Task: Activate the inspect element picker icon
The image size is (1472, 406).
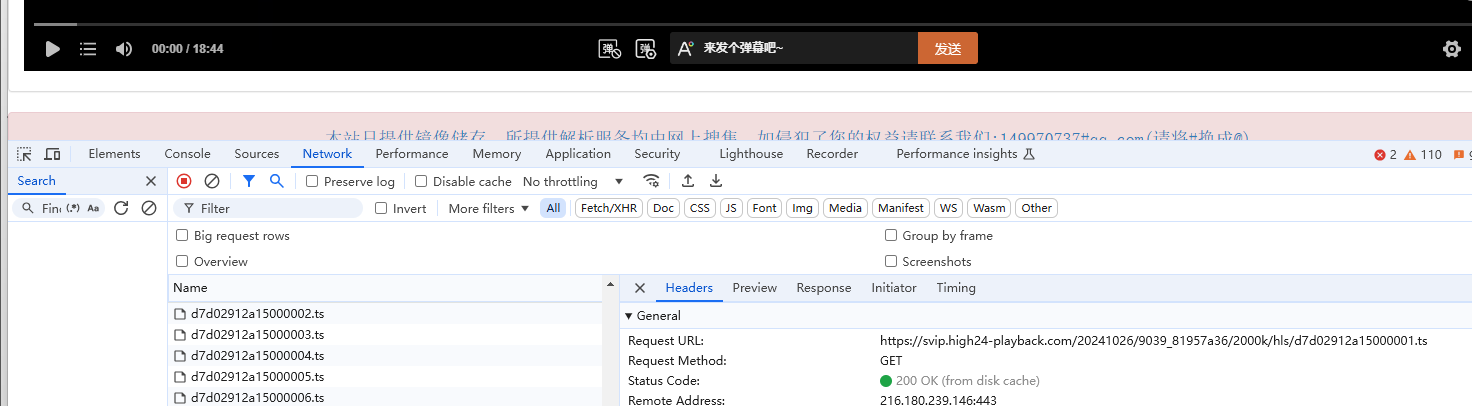Action: (25, 154)
